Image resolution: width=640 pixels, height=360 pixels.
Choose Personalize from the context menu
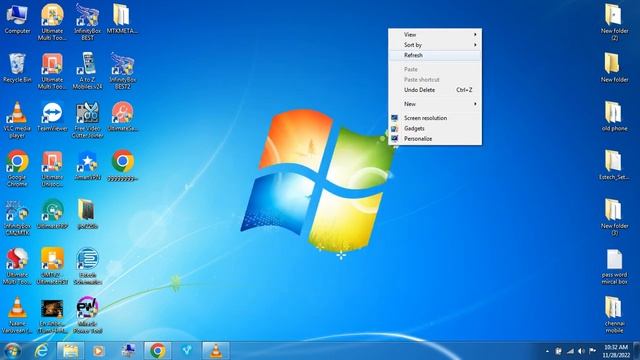pos(435,139)
